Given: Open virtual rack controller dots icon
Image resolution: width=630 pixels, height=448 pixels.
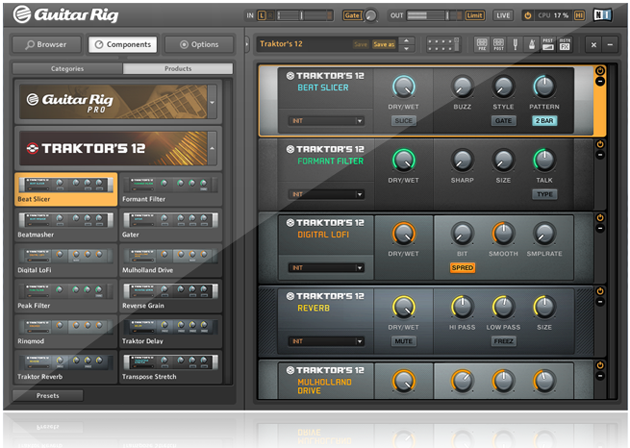Looking at the screenshot, I should pyautogui.click(x=442, y=44).
